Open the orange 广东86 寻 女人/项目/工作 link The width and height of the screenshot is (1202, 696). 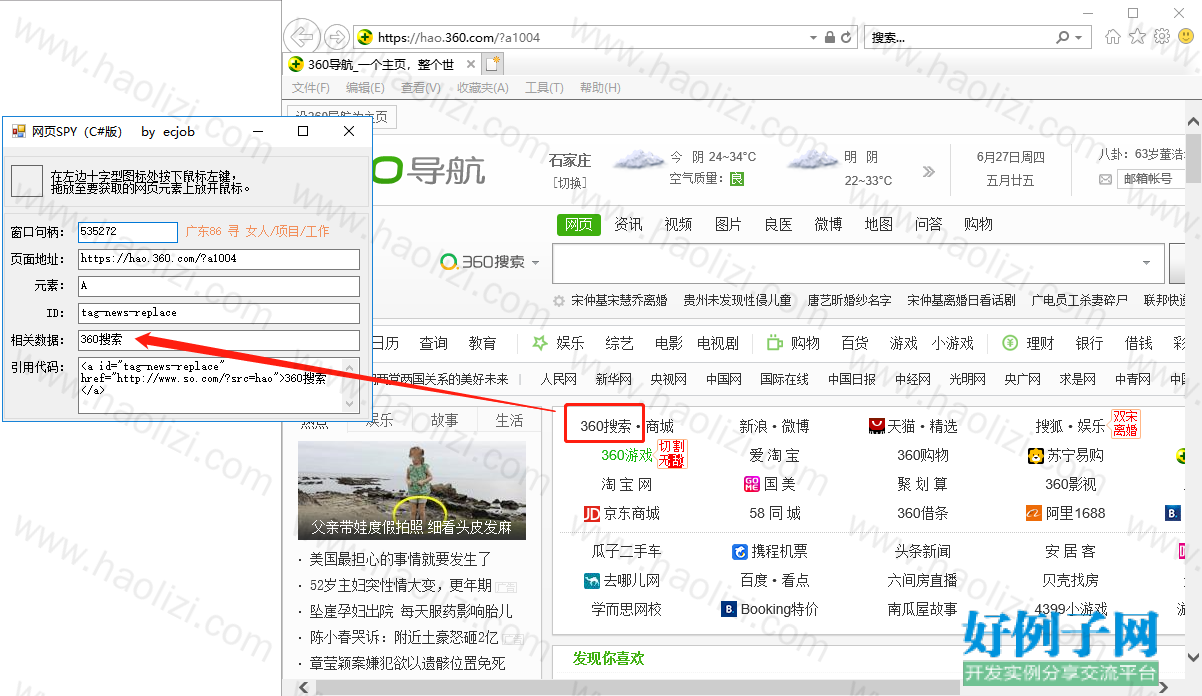(258, 231)
